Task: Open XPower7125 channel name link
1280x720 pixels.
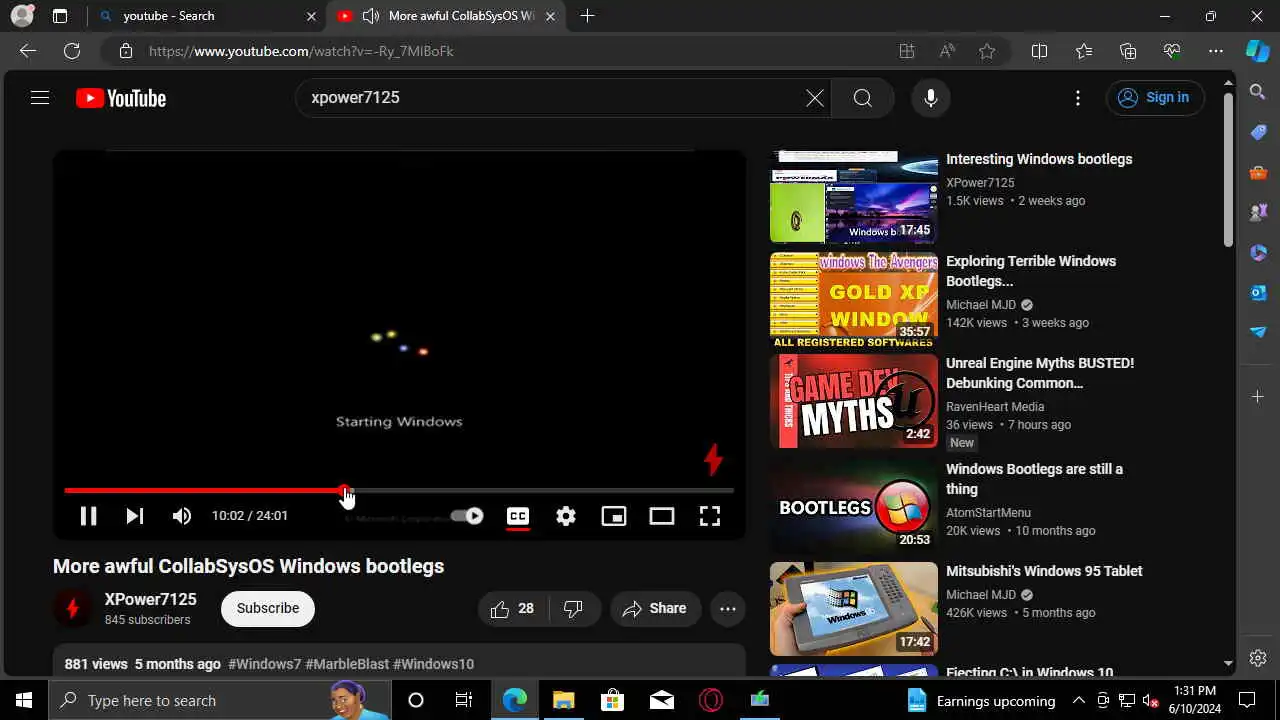Action: pos(151,600)
